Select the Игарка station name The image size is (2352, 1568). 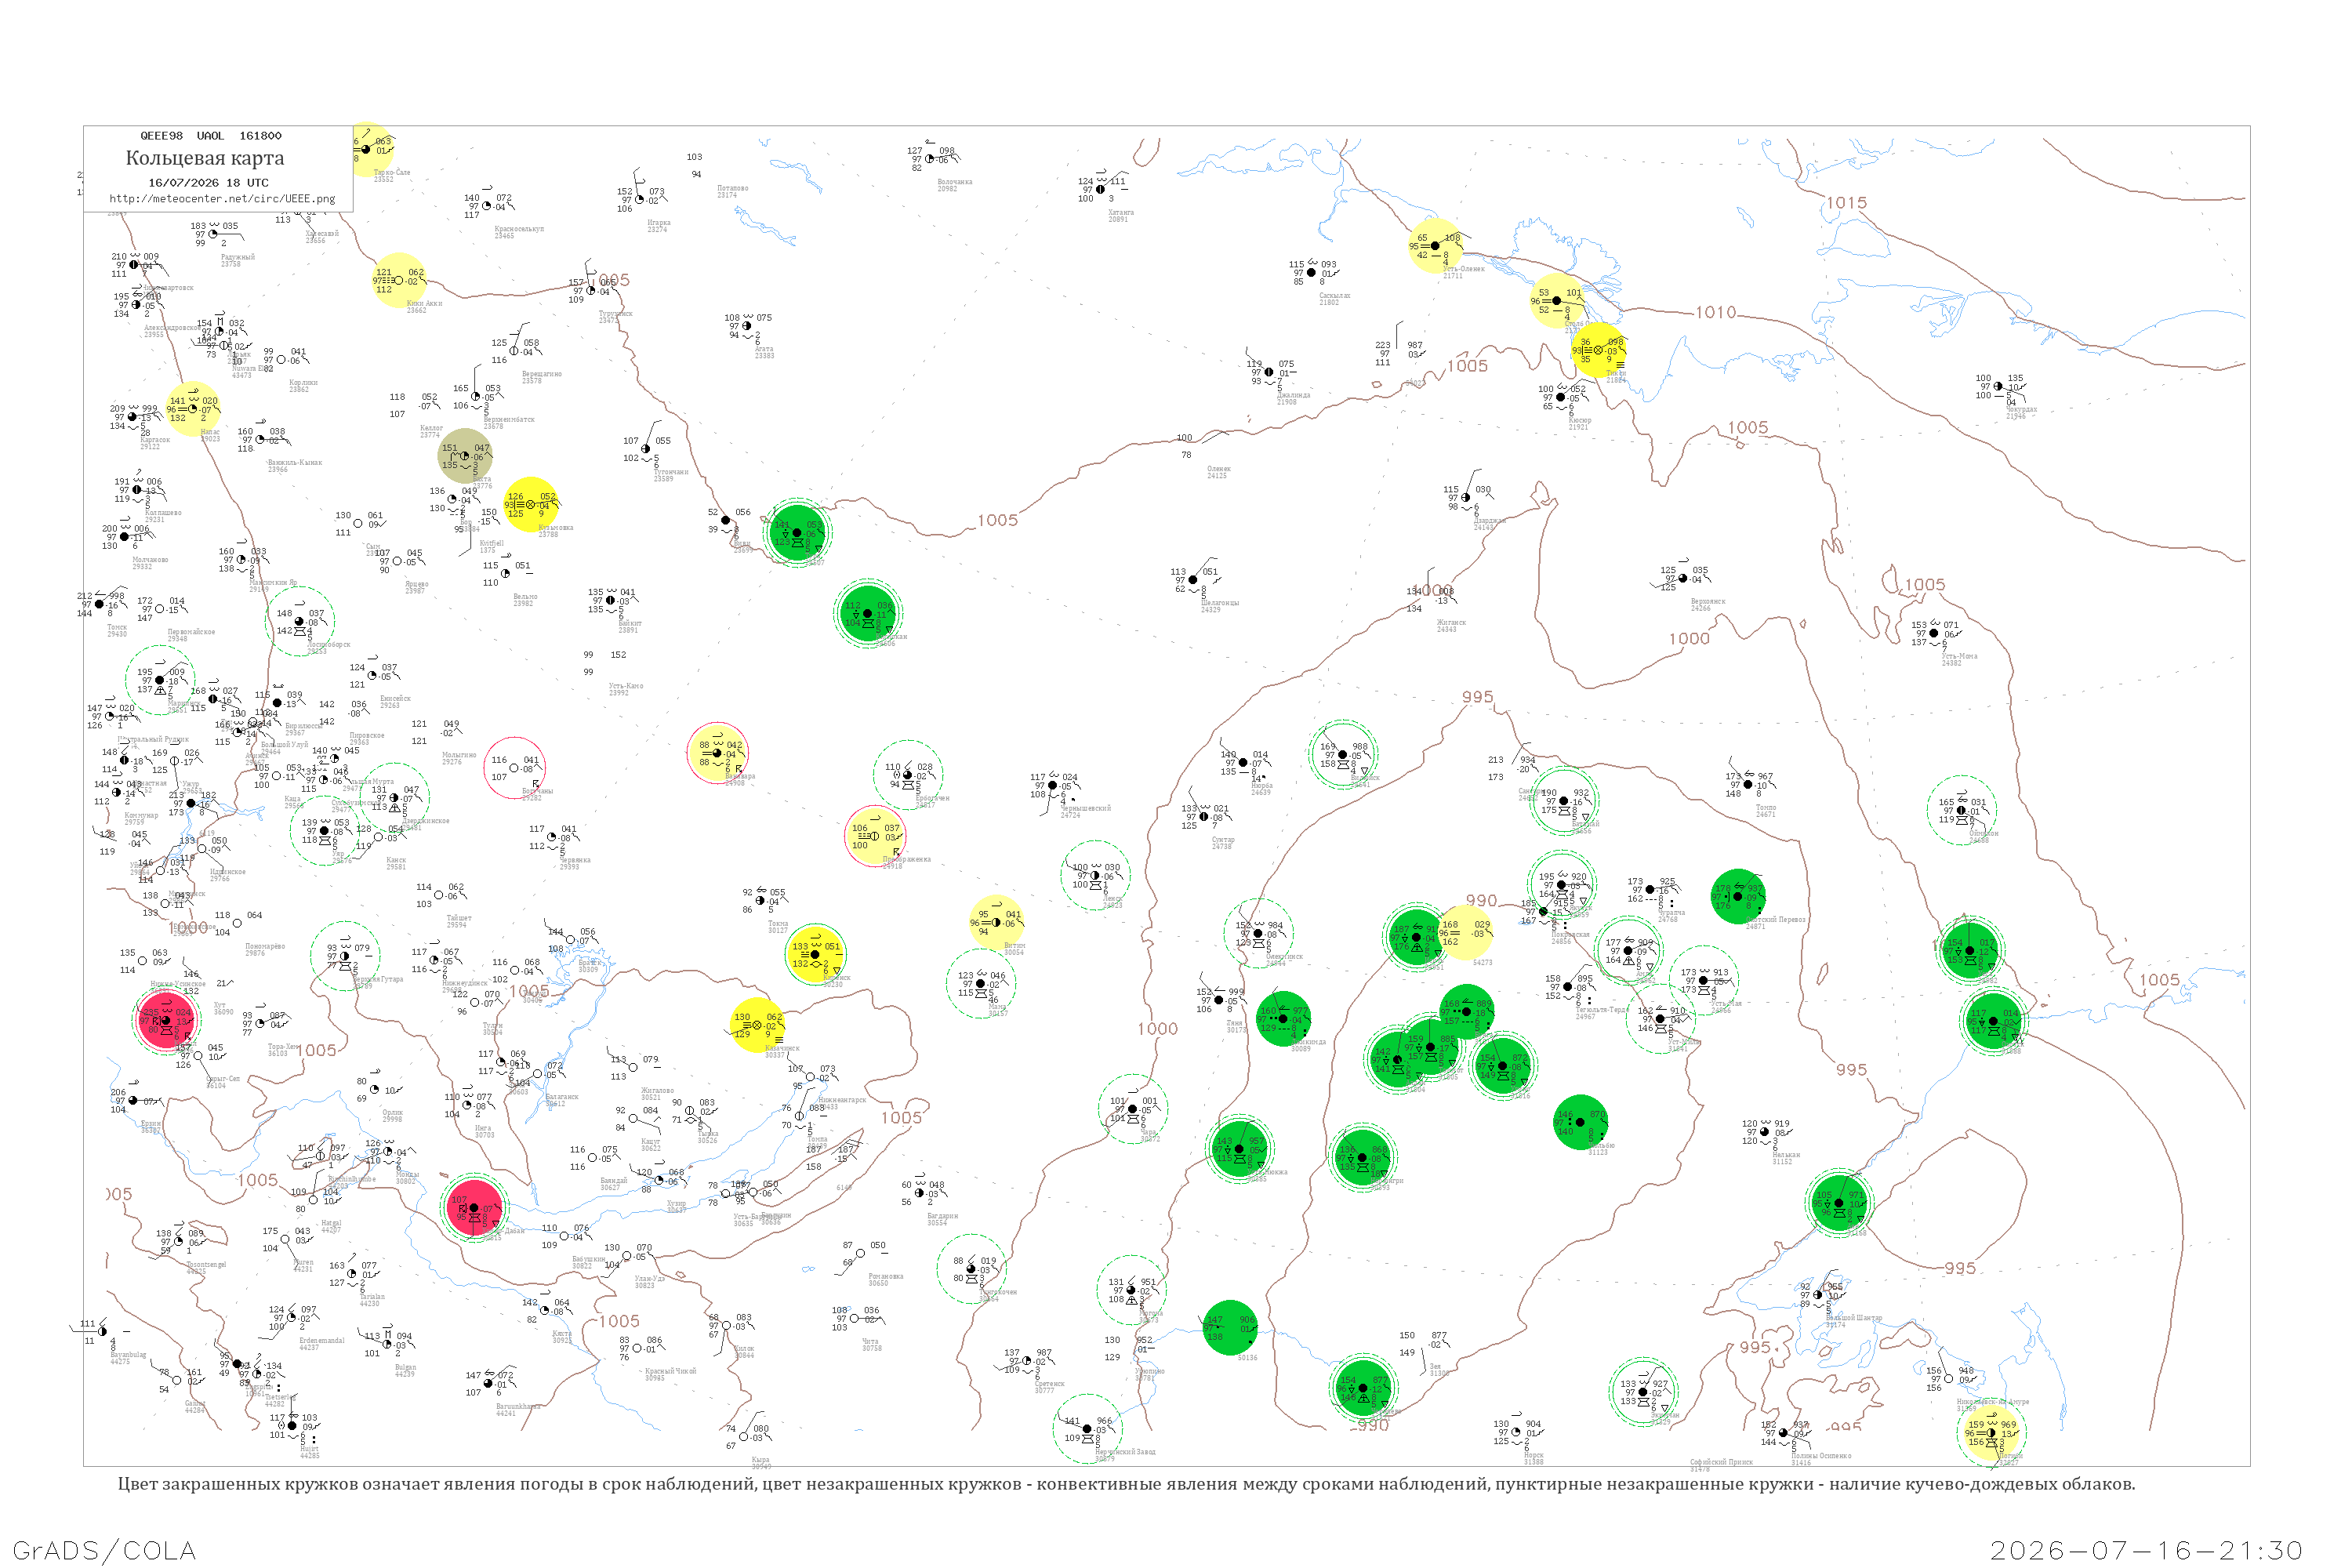pos(659,223)
